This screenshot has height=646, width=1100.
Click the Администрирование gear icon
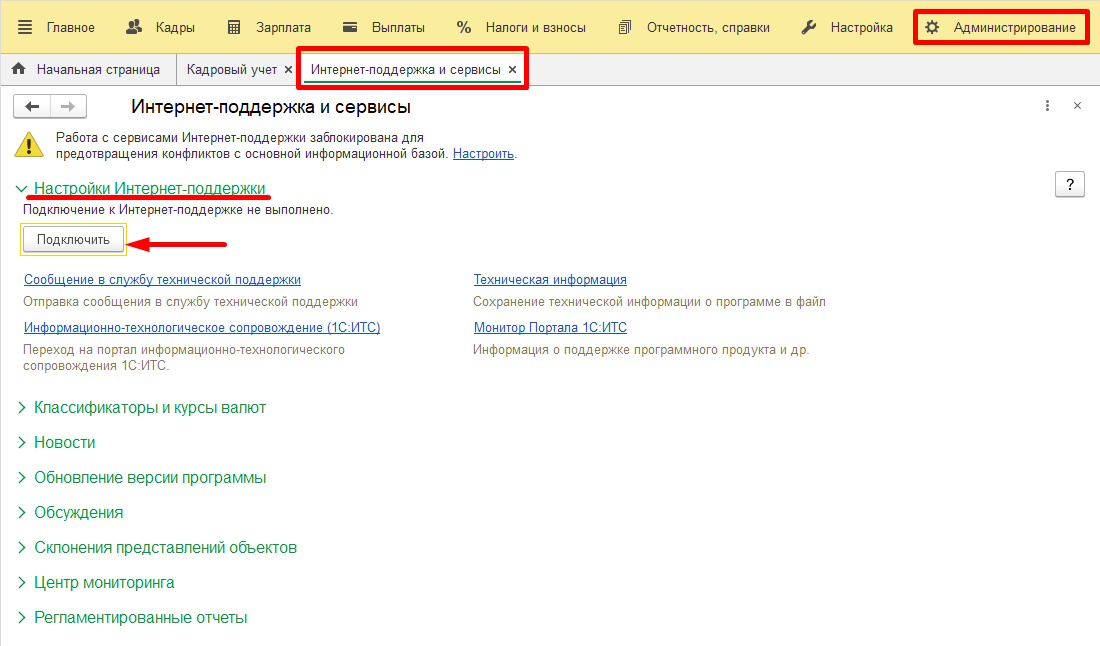(x=932, y=27)
